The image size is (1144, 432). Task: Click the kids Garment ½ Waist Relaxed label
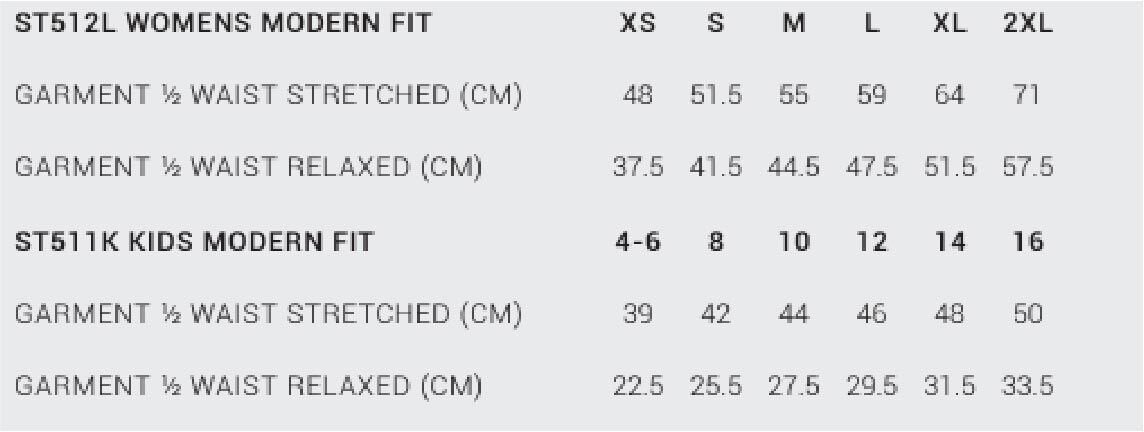[x=248, y=386]
